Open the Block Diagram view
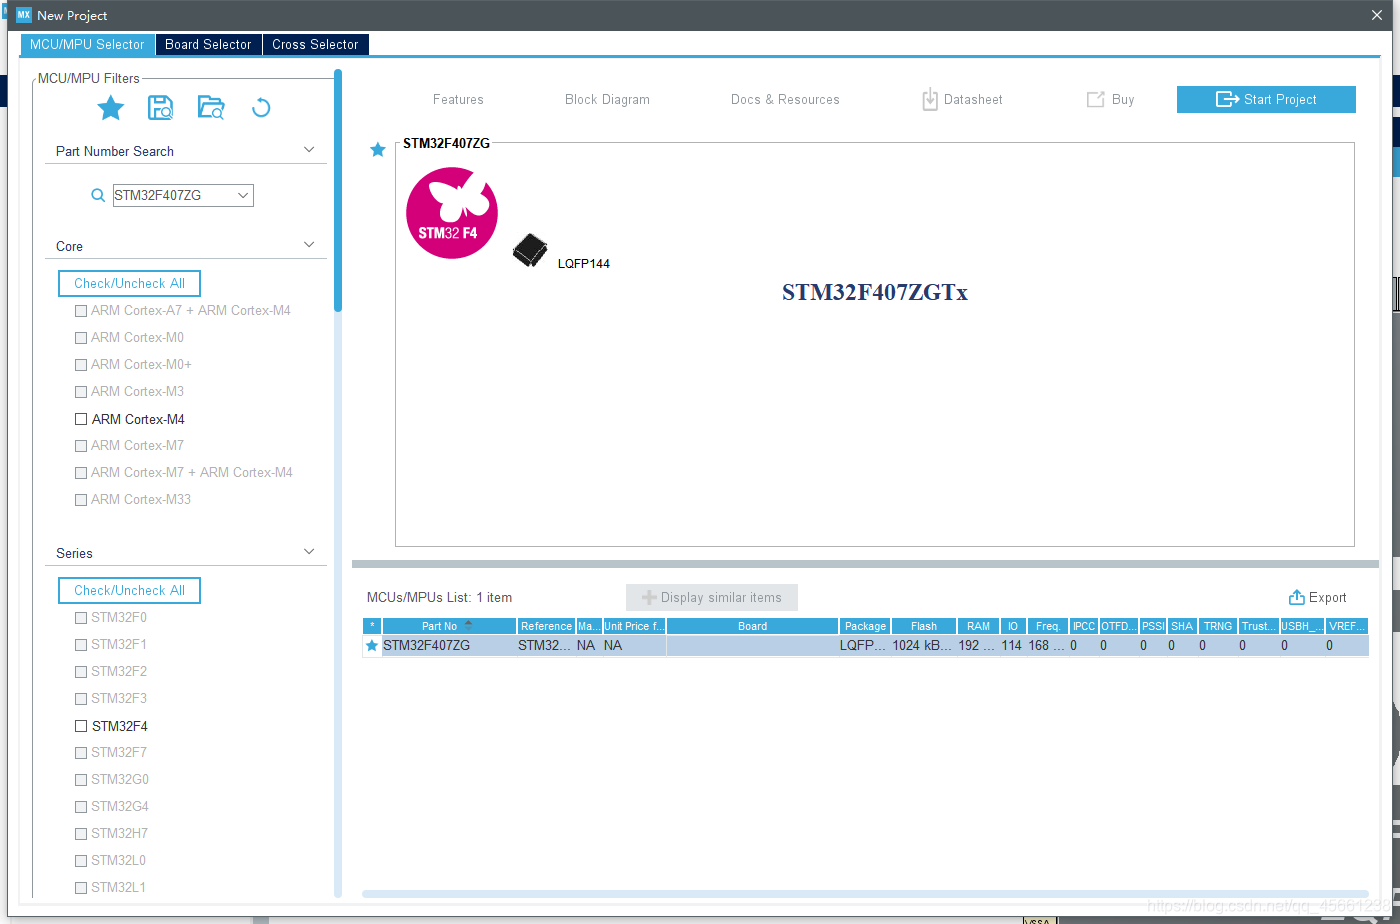 point(607,99)
